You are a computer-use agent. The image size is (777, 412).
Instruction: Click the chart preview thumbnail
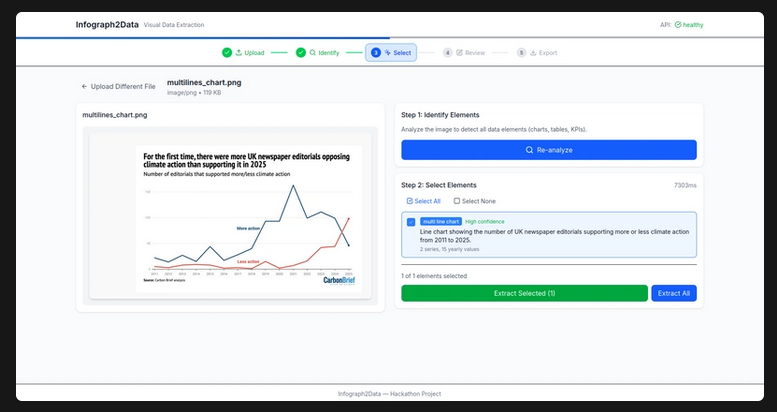pyautogui.click(x=249, y=219)
